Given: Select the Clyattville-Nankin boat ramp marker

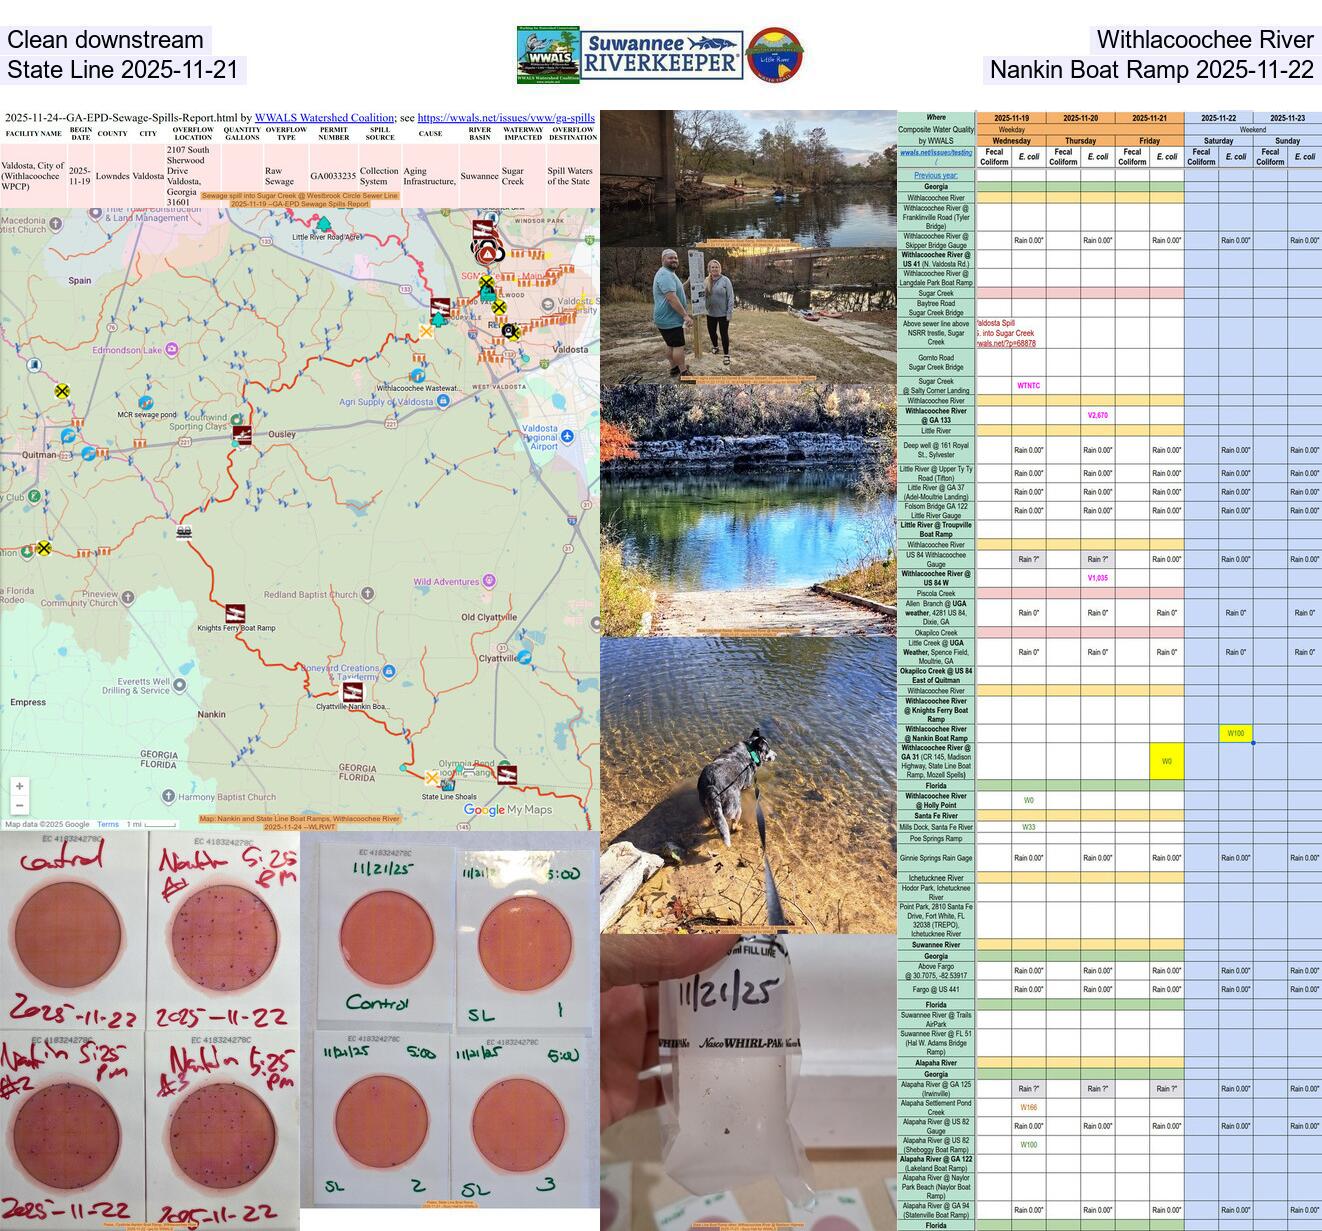Looking at the screenshot, I should 352,690.
